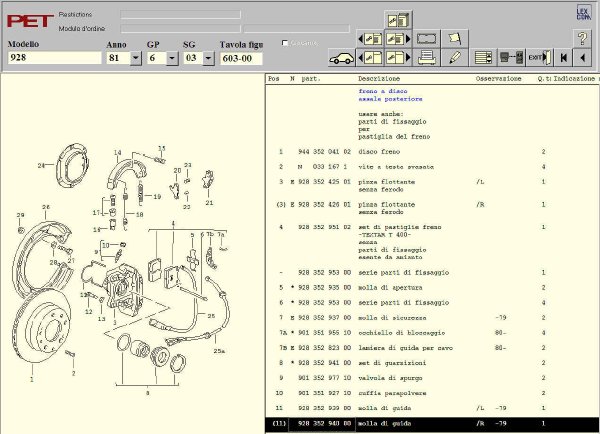Open the Anno year dropdown
The width and height of the screenshot is (600, 434).
pos(136,58)
